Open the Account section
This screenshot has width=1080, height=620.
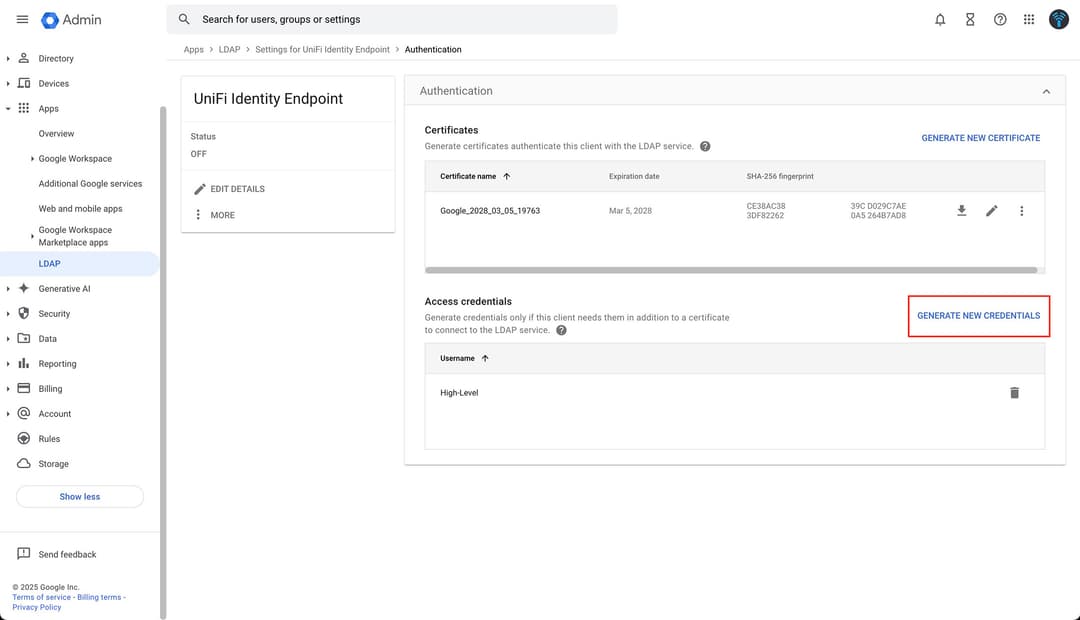point(54,414)
